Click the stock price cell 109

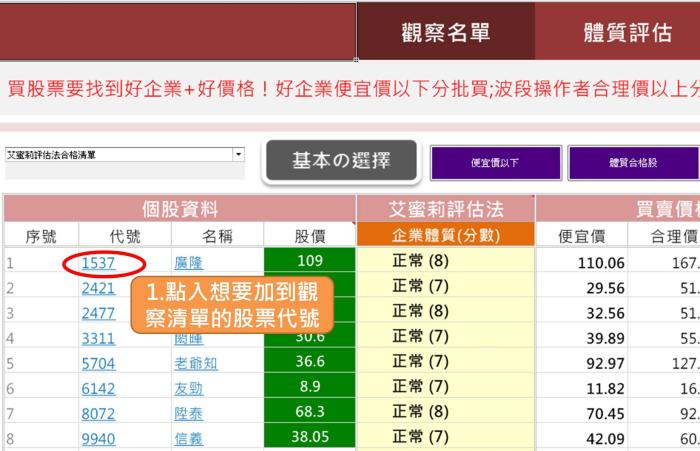pos(310,260)
